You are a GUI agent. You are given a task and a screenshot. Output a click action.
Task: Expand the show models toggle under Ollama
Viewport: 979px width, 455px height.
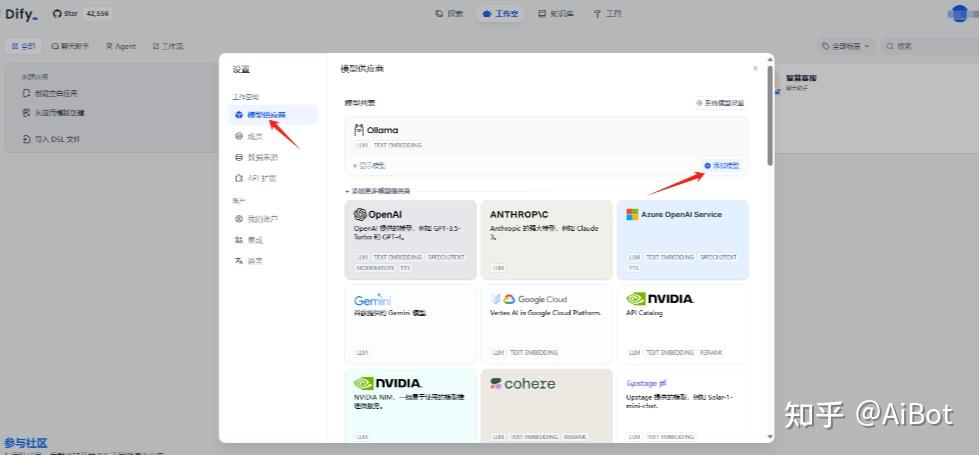(370, 165)
